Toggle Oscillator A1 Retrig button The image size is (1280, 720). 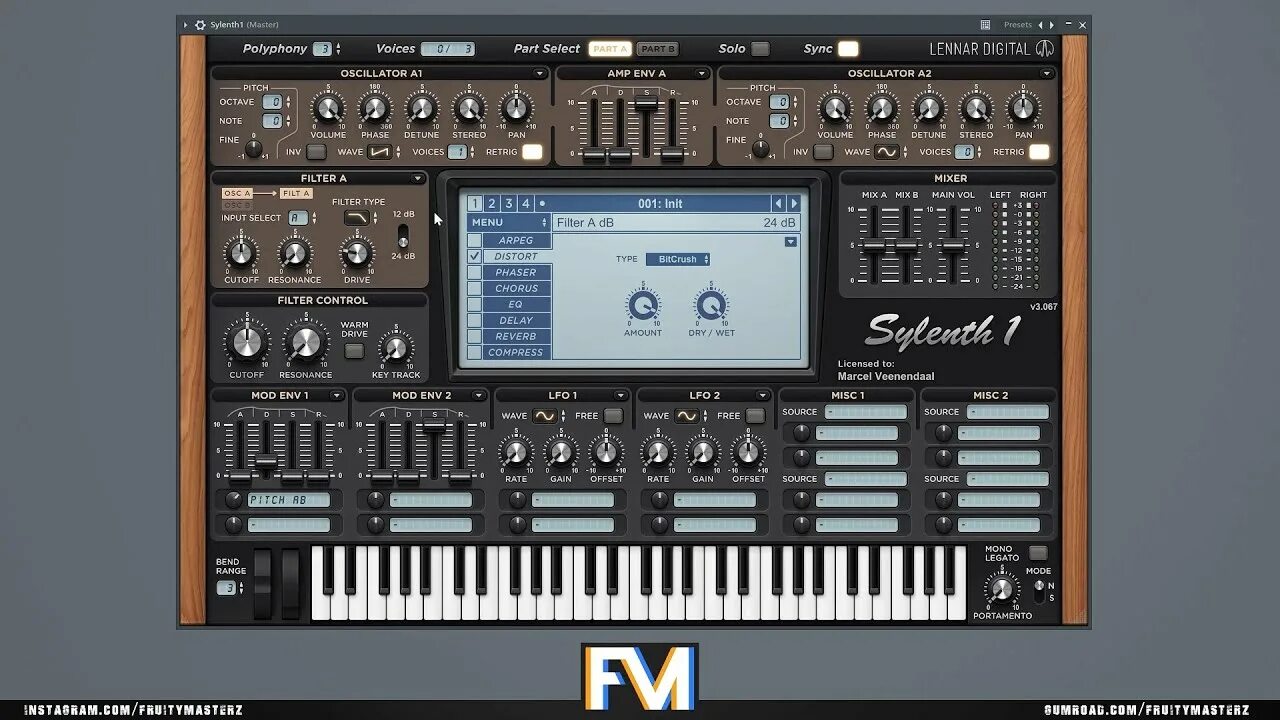coord(532,152)
